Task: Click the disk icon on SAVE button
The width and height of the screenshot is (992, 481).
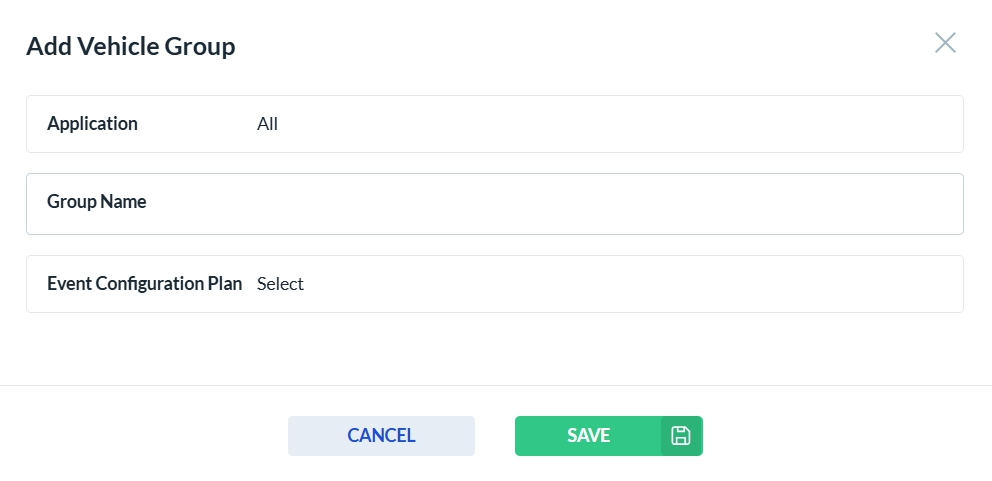Action: click(681, 436)
